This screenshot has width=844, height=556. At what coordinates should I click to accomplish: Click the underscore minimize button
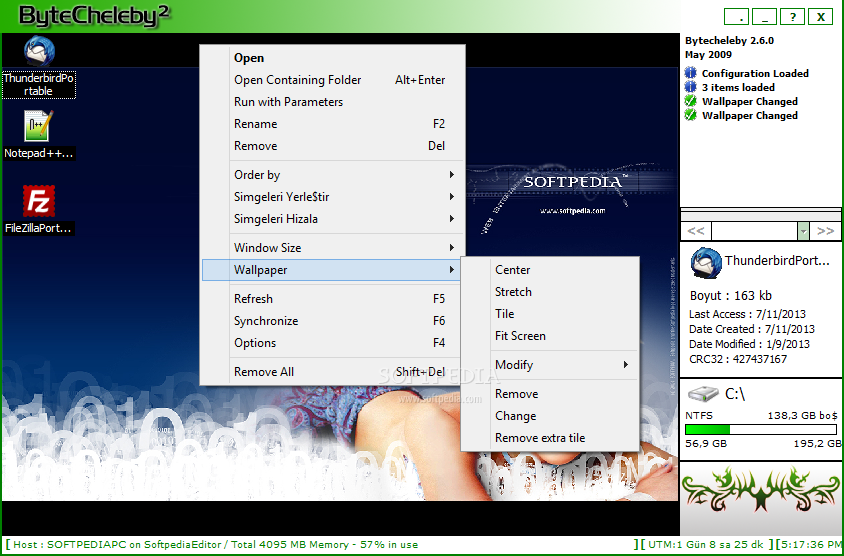(764, 17)
